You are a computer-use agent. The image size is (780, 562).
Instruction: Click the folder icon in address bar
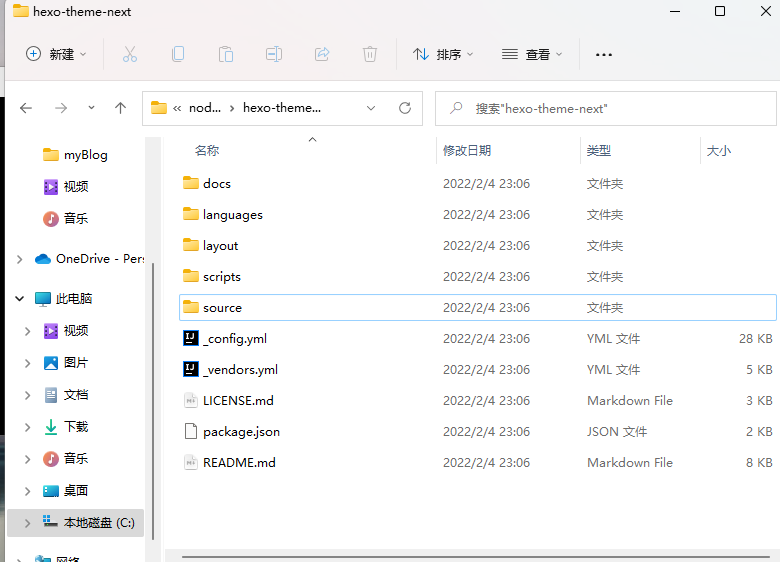point(159,107)
